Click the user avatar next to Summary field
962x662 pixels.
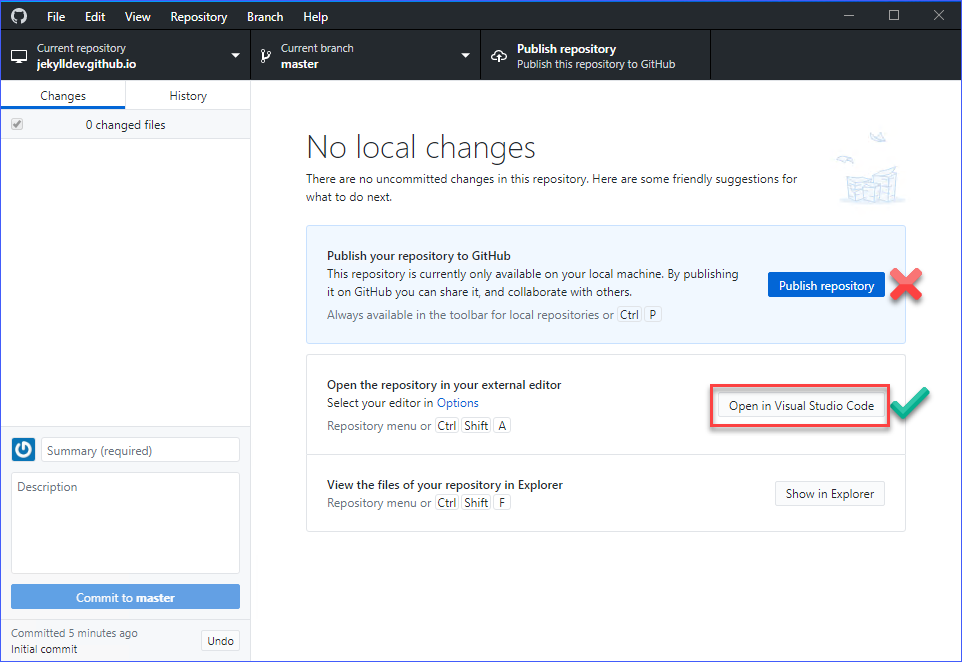23,450
